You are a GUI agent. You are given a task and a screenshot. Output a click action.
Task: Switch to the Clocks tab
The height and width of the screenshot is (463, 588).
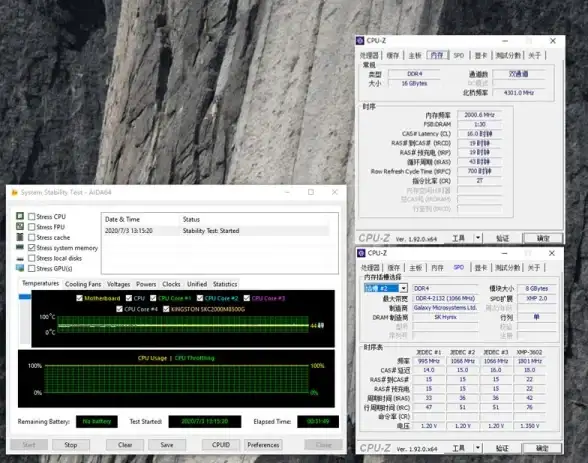[x=171, y=284]
